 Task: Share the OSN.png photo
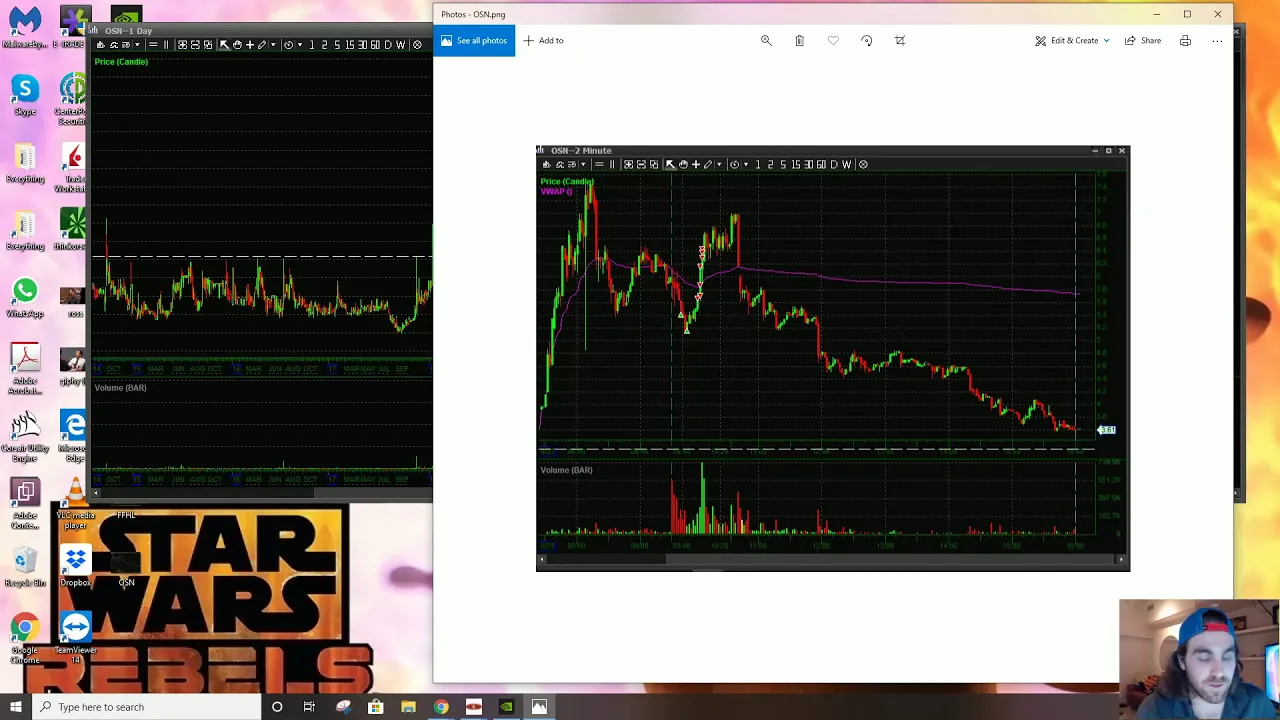(1143, 40)
